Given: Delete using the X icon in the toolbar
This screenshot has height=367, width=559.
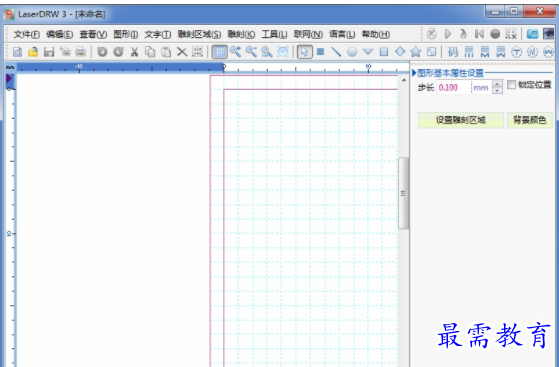Looking at the screenshot, I should (x=182, y=52).
